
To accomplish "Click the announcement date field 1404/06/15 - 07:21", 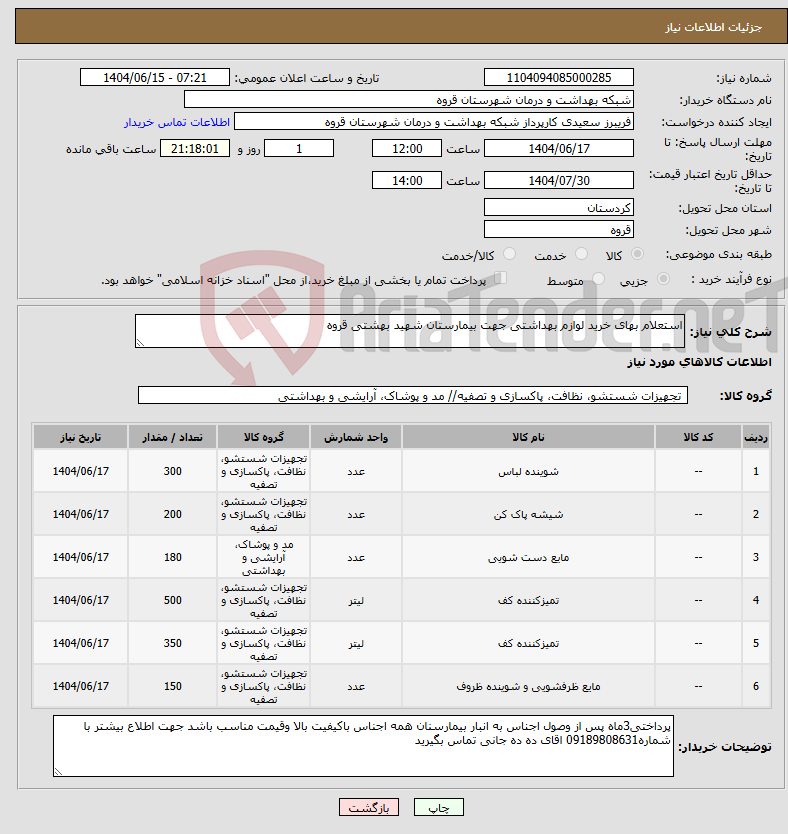I will (x=155, y=78).
